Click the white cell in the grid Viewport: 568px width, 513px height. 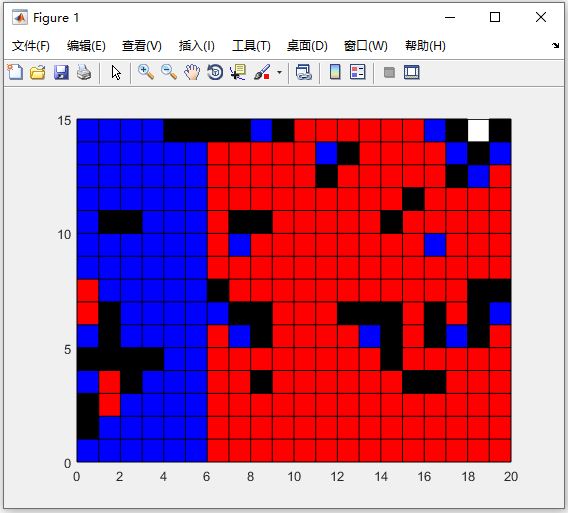tap(479, 130)
